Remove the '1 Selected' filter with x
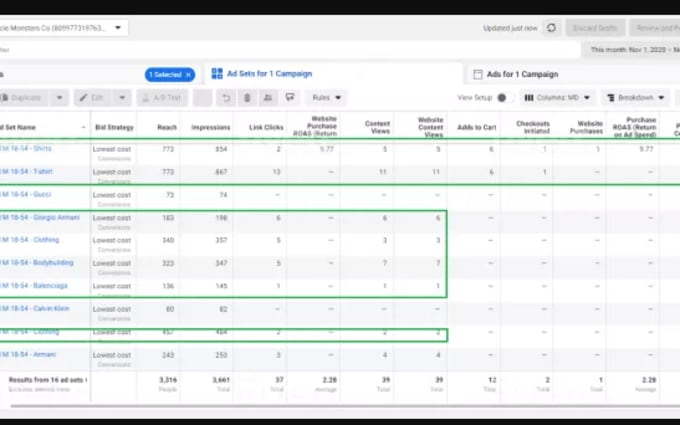This screenshot has height=425, width=680. pyautogui.click(x=188, y=75)
